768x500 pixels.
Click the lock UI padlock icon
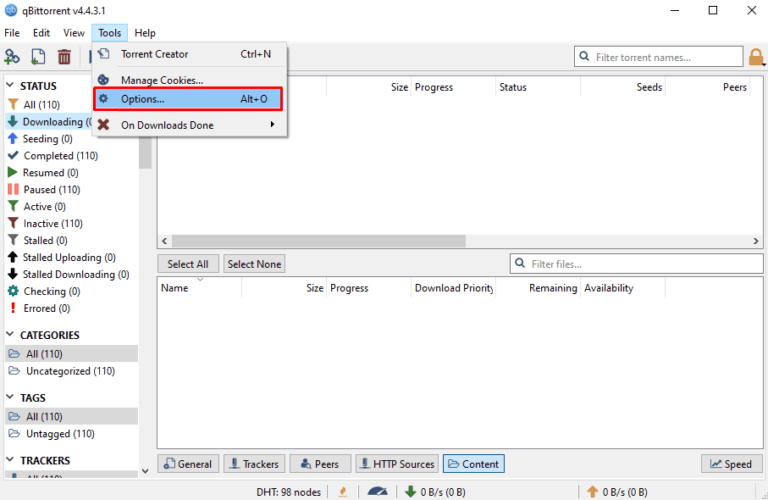click(x=756, y=57)
